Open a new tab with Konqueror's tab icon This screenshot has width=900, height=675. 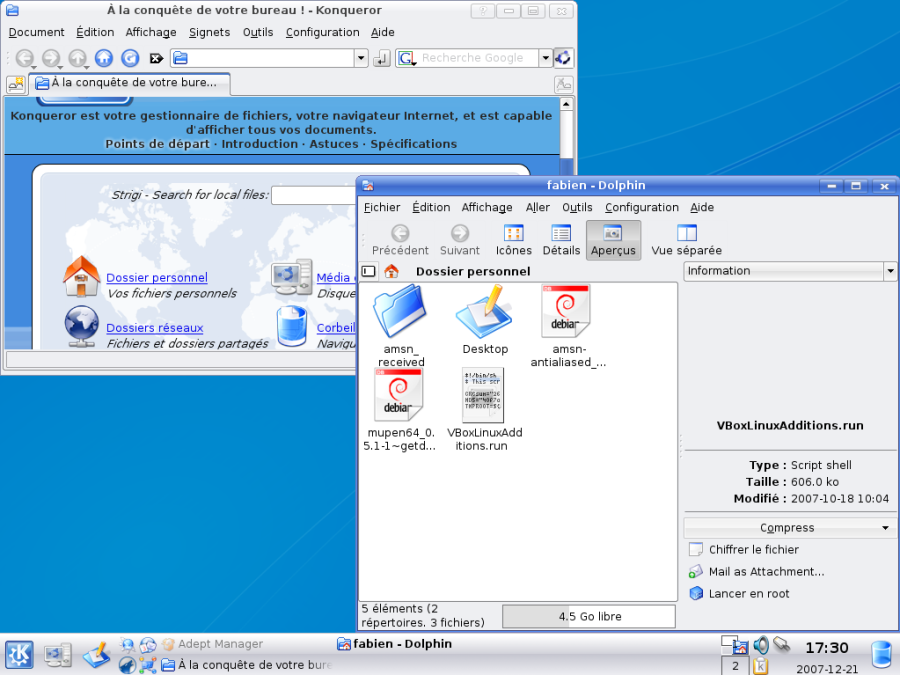pyautogui.click(x=15, y=84)
